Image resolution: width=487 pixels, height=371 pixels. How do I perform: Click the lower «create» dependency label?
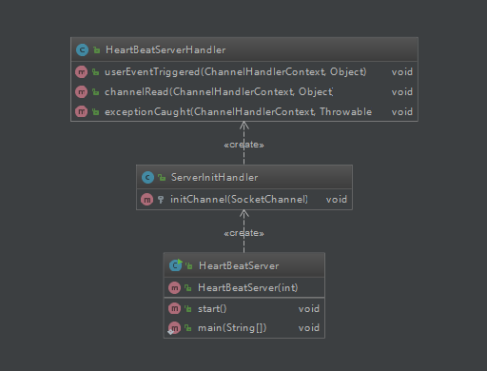(244, 233)
